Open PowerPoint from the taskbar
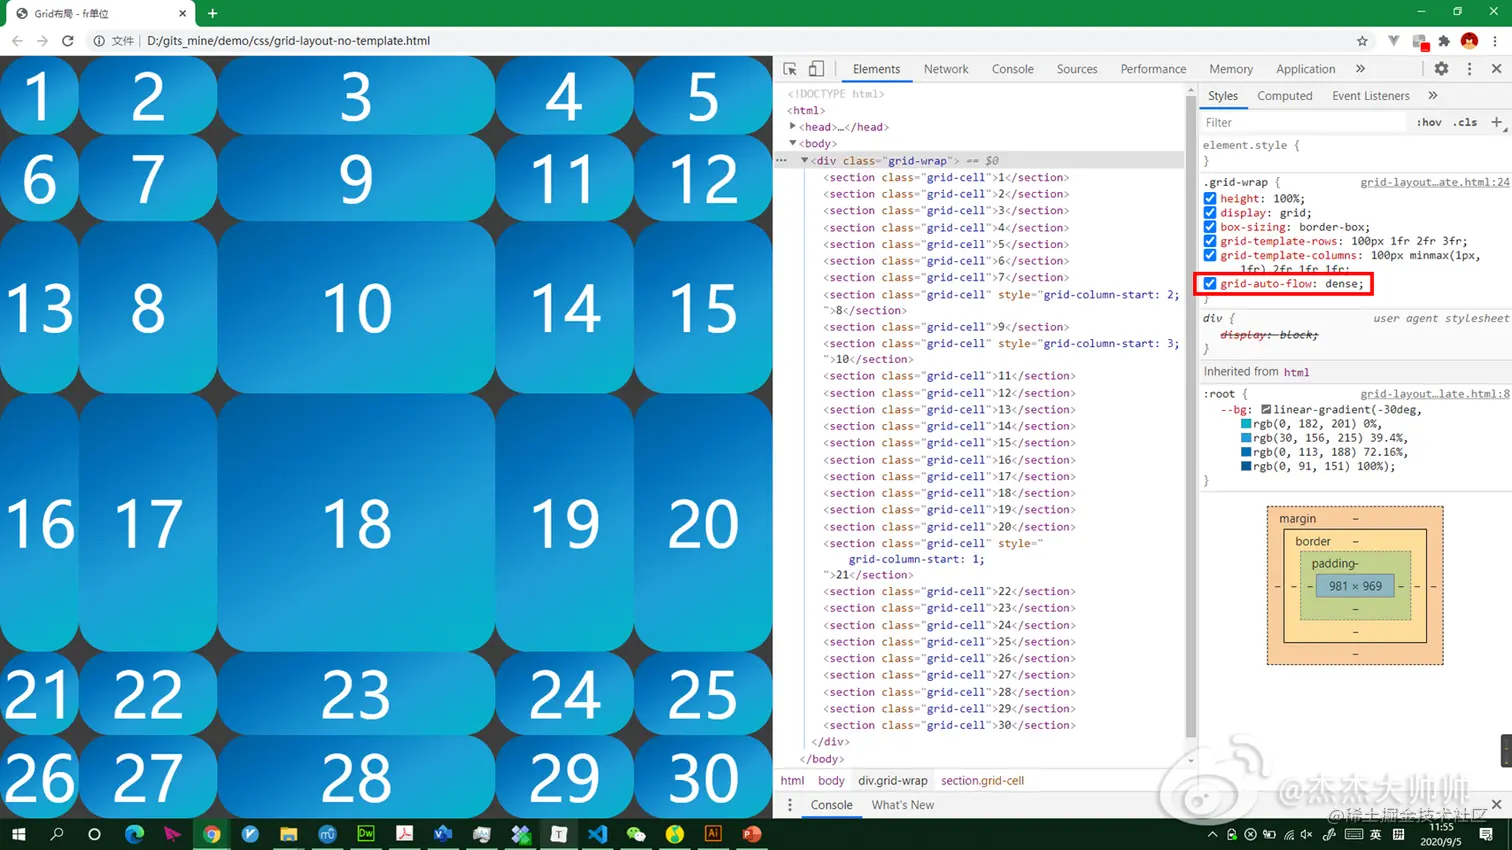This screenshot has height=850, width=1512. point(752,834)
